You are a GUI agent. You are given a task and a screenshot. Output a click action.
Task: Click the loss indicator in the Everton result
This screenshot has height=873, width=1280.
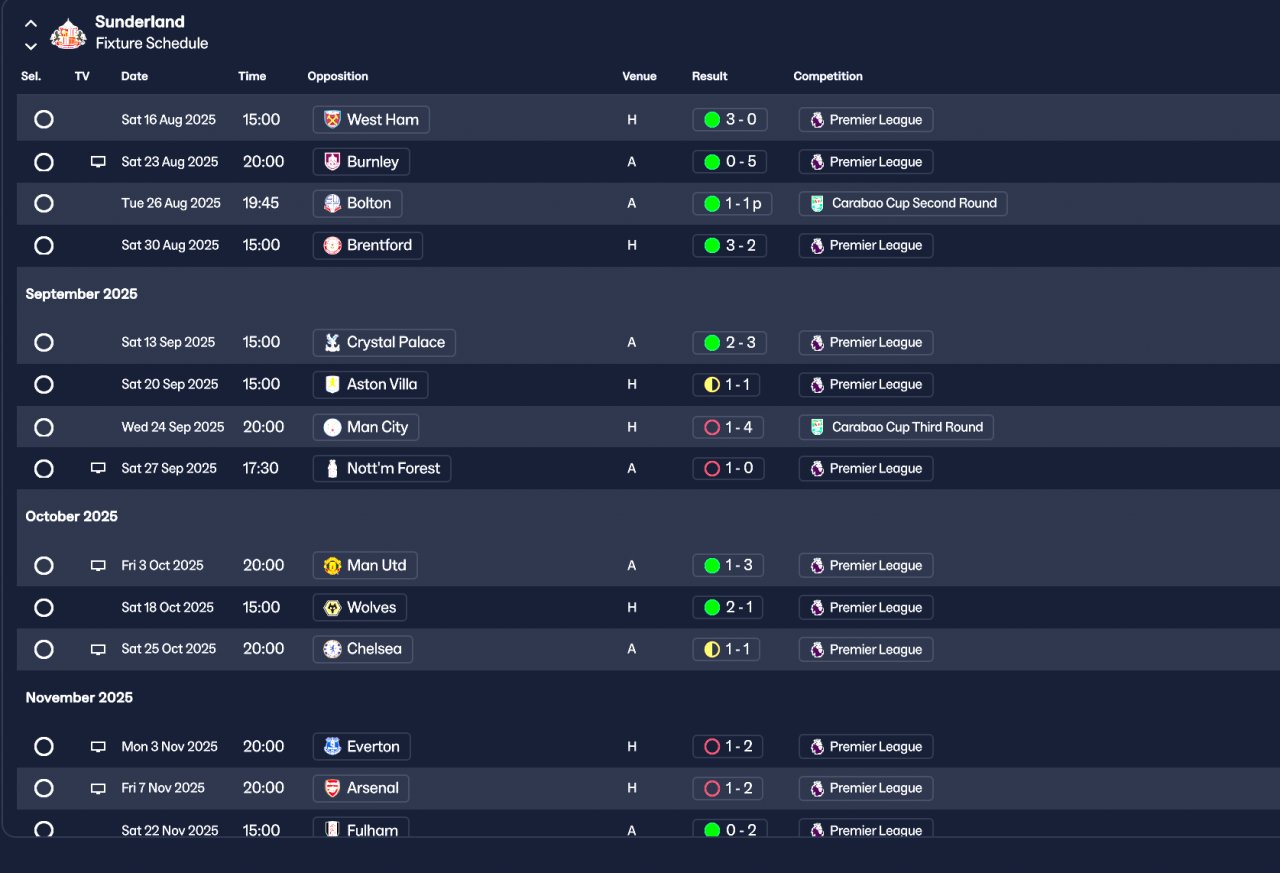pos(712,746)
